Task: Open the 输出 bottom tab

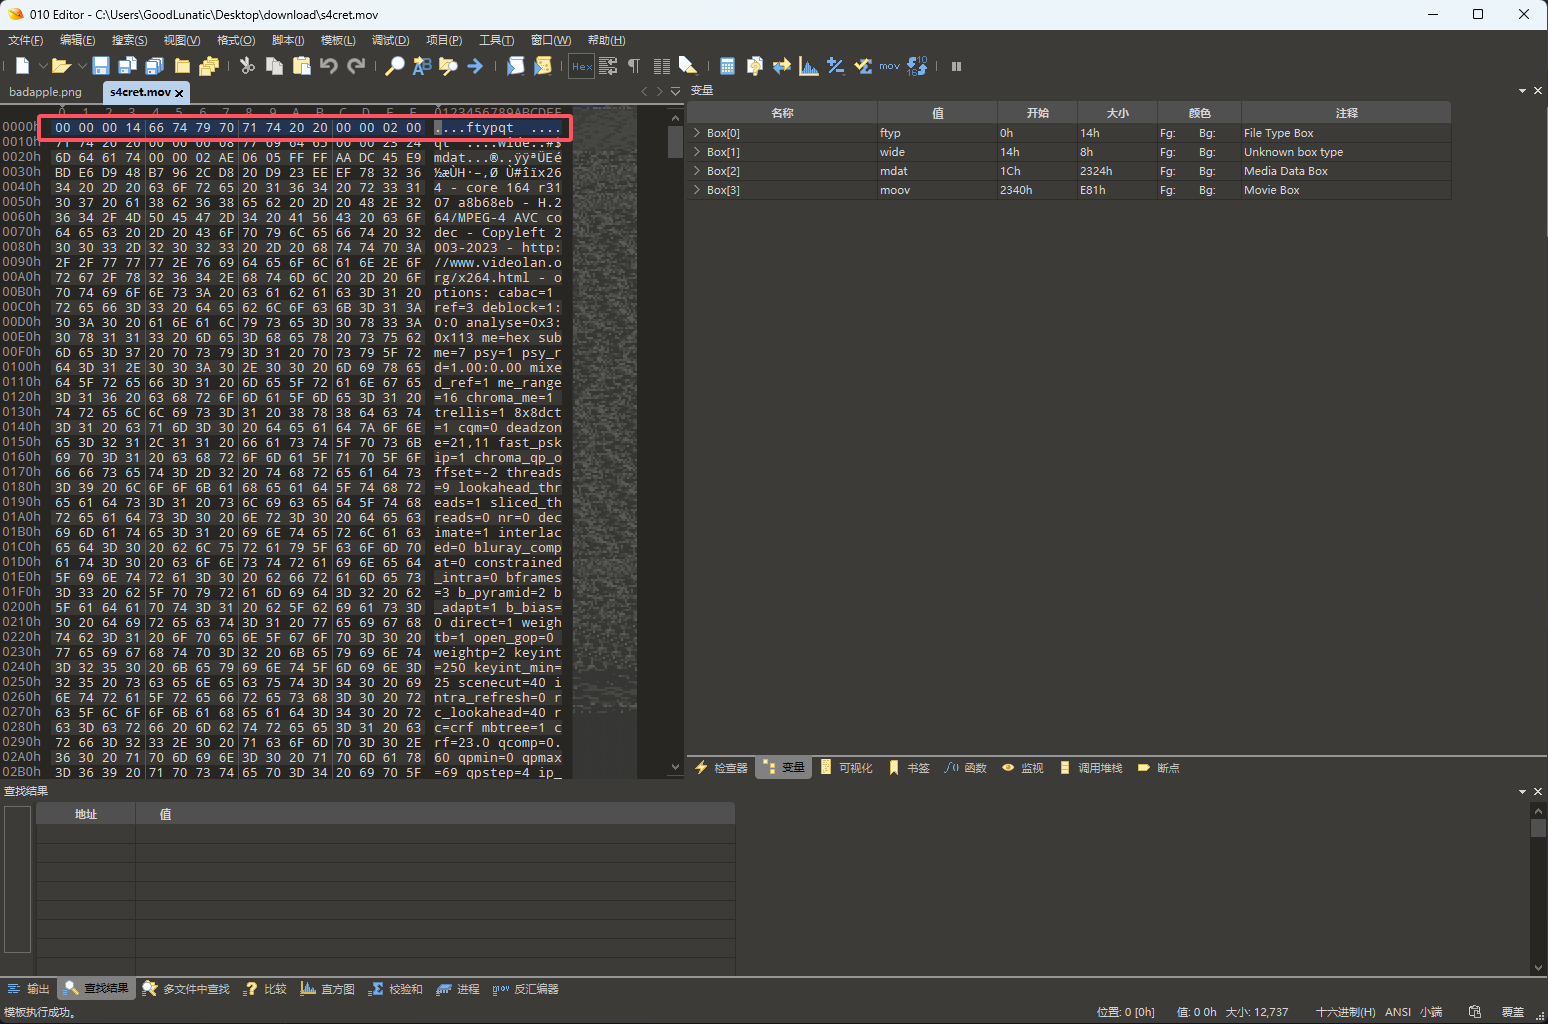Action: click(x=29, y=989)
